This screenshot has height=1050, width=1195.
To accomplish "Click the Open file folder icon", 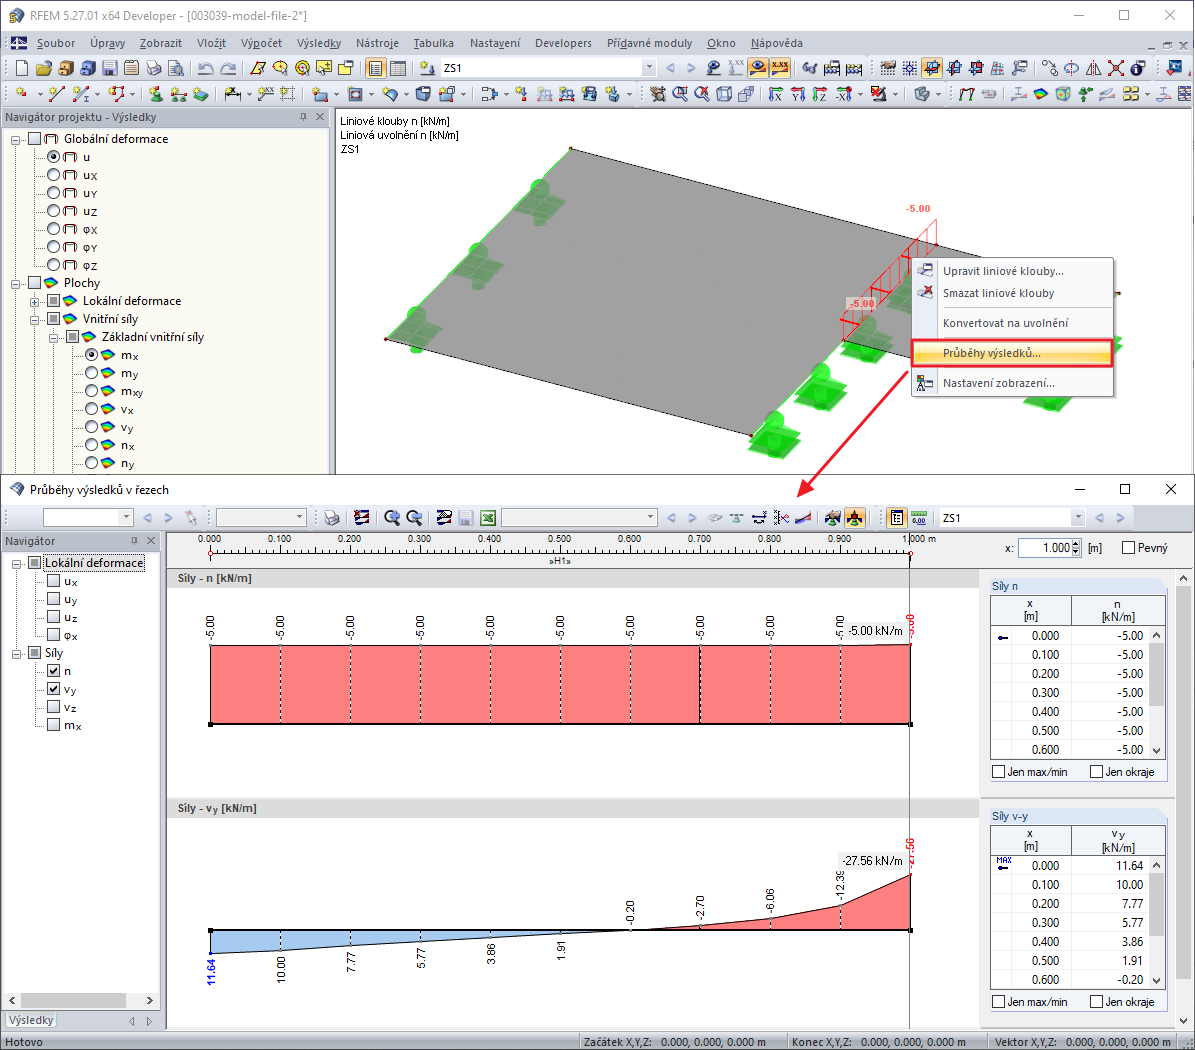I will point(43,69).
